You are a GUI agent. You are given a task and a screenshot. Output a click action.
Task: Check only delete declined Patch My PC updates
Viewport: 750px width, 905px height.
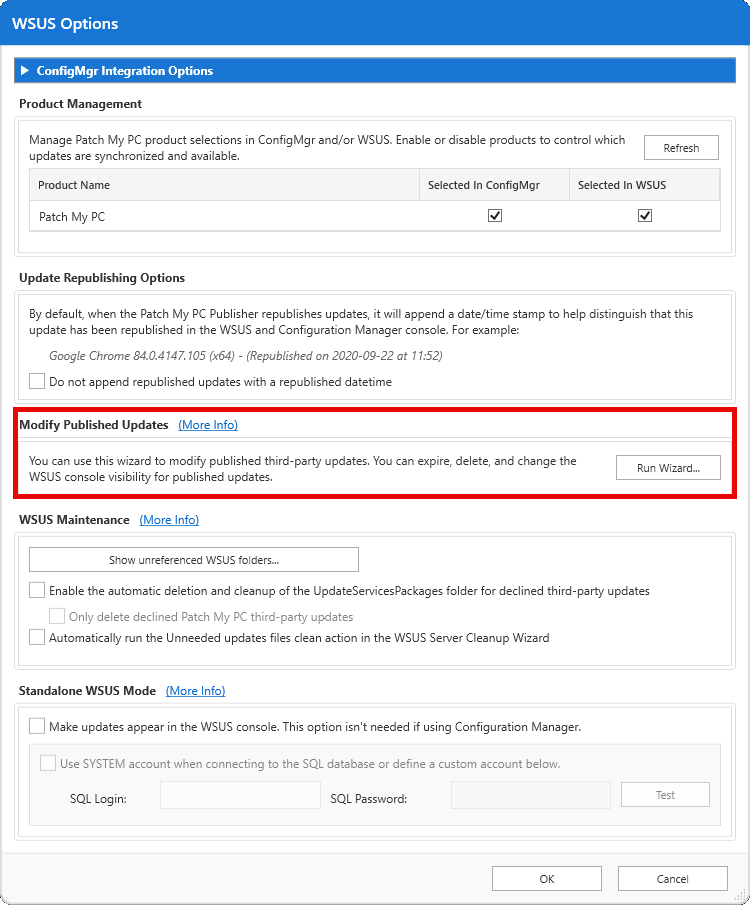click(57, 616)
